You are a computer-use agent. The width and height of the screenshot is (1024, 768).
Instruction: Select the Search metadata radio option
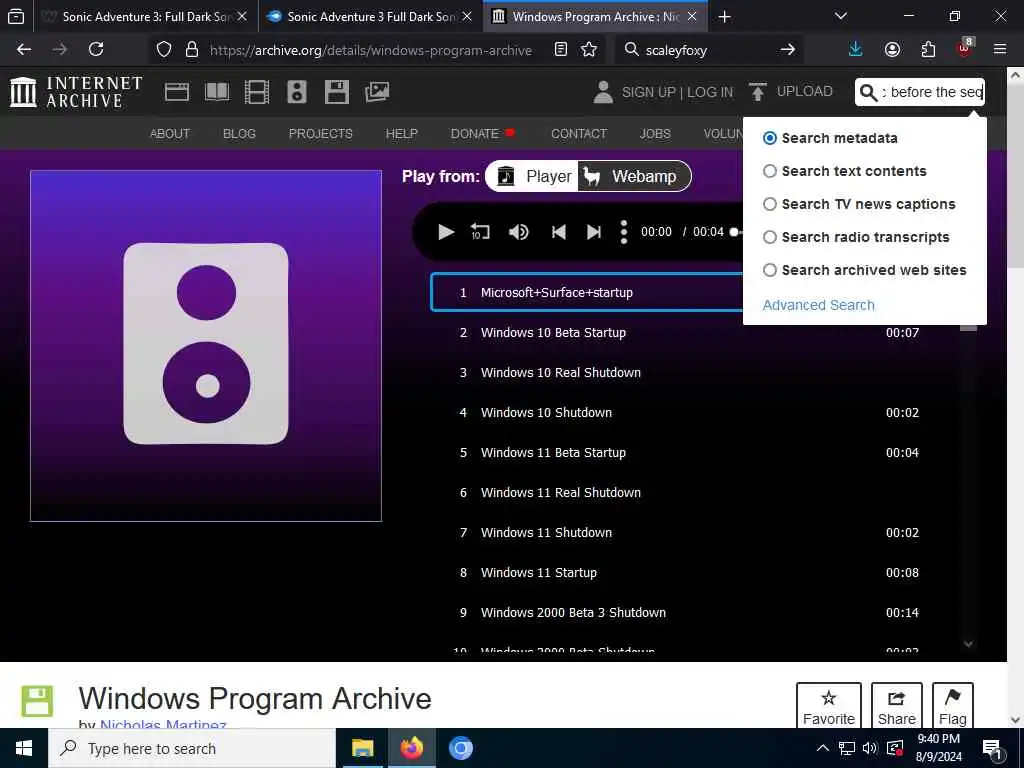point(770,138)
